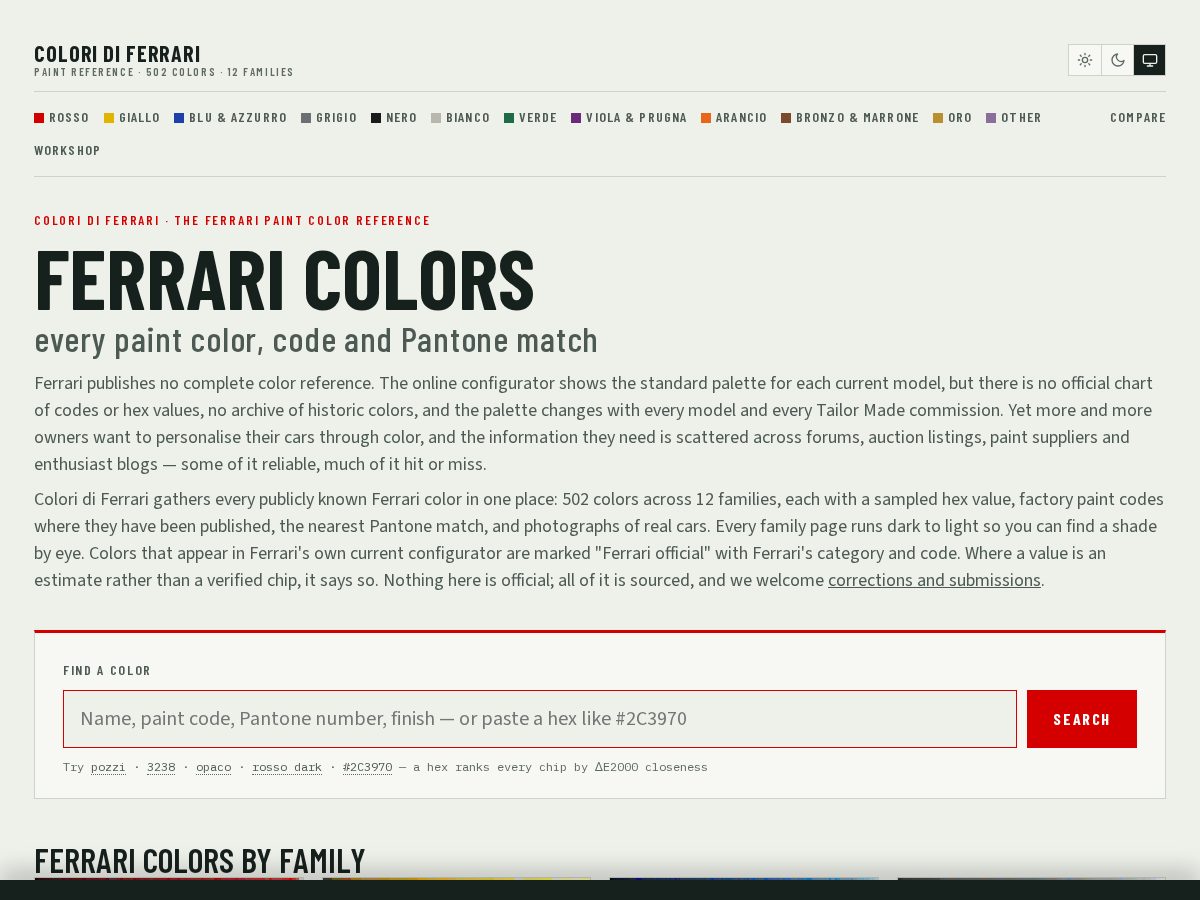1200x900 pixels.
Task: Try the #2C3970 hex example
Action: tap(367, 767)
